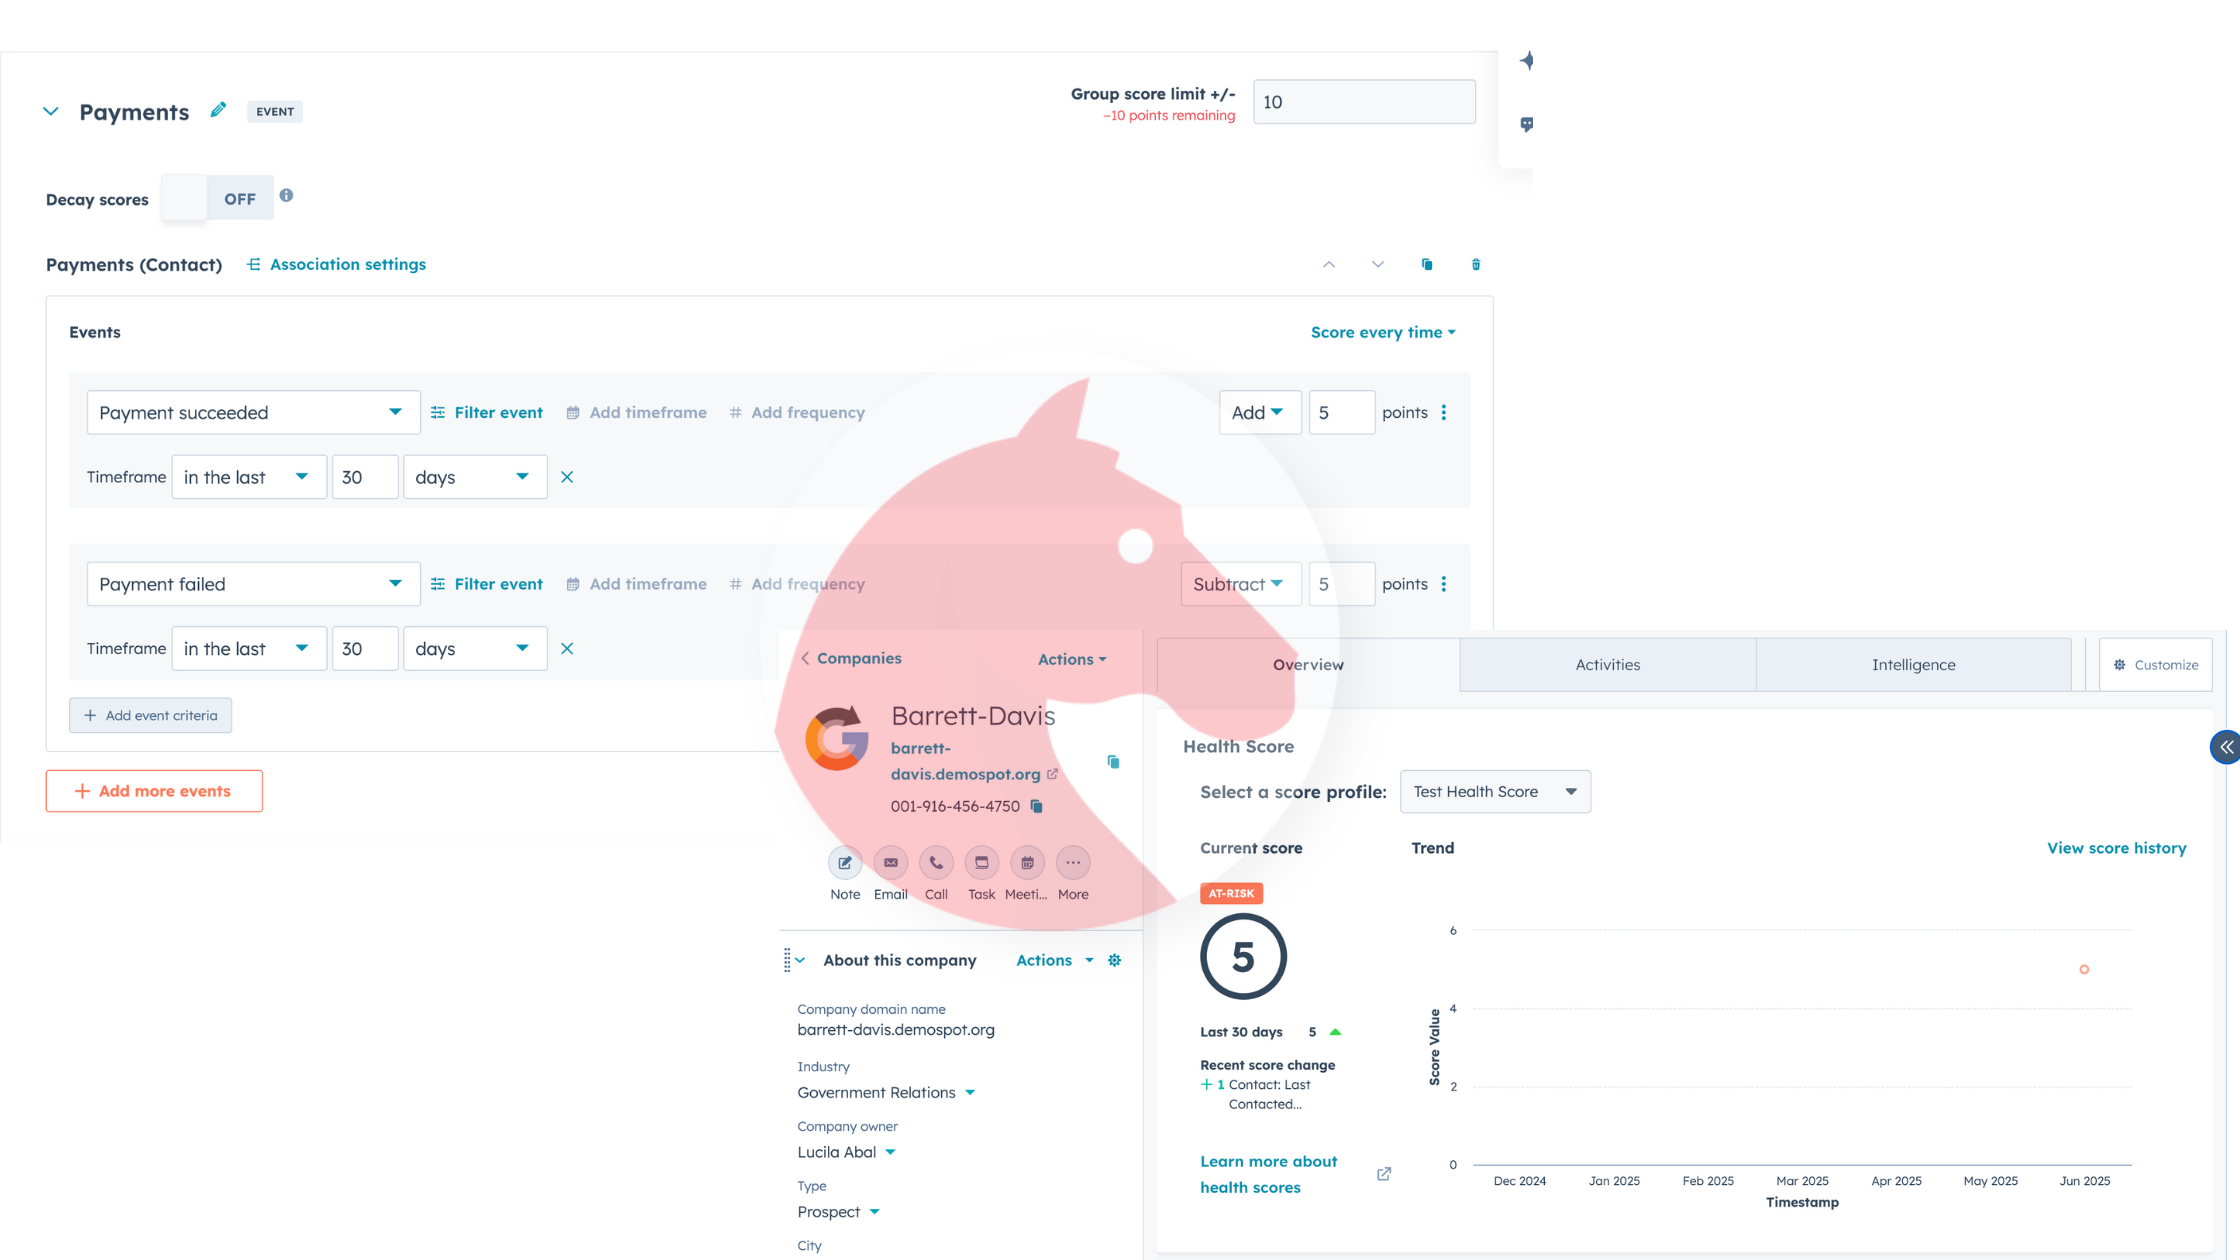
Task: Create a Task for Barrett-Davis
Action: 981,863
